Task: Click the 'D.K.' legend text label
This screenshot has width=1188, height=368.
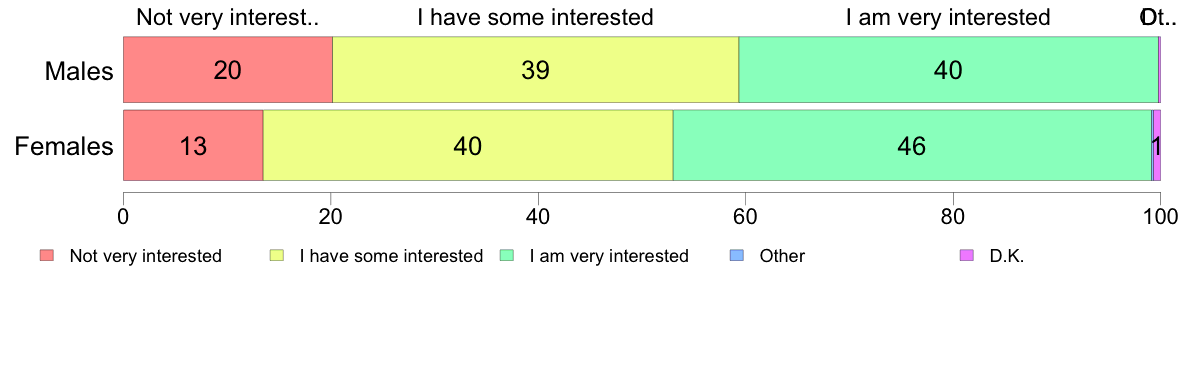Action: tap(1007, 256)
